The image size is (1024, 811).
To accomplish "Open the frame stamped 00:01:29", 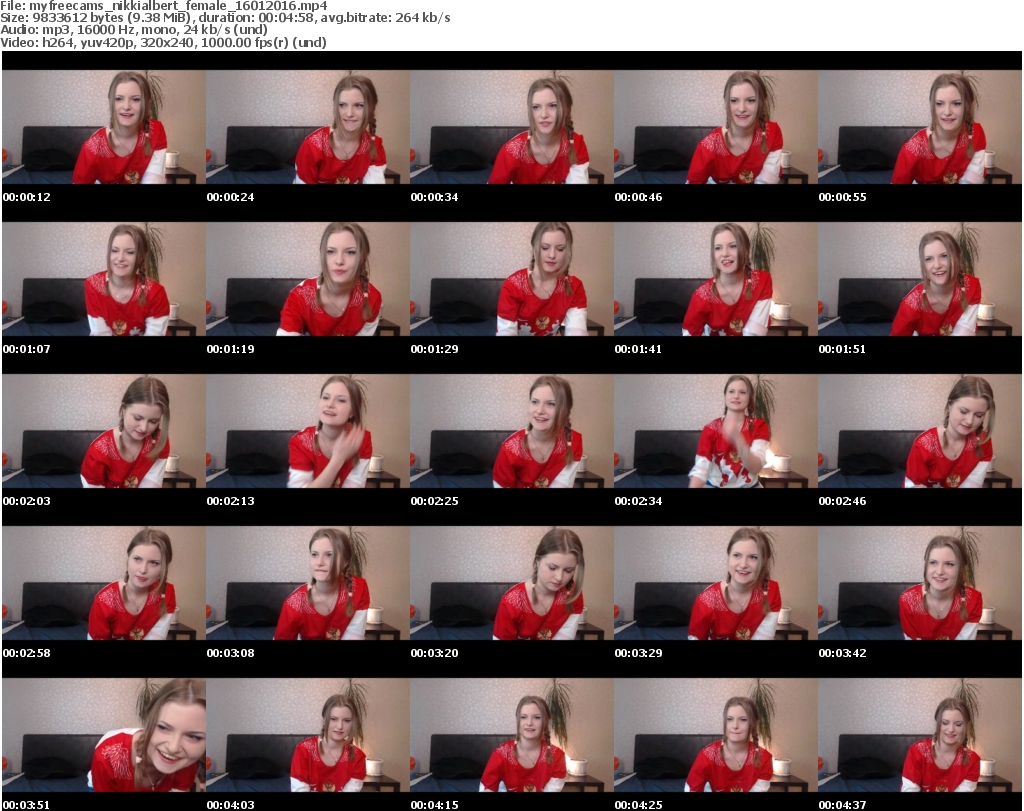I will pos(512,279).
